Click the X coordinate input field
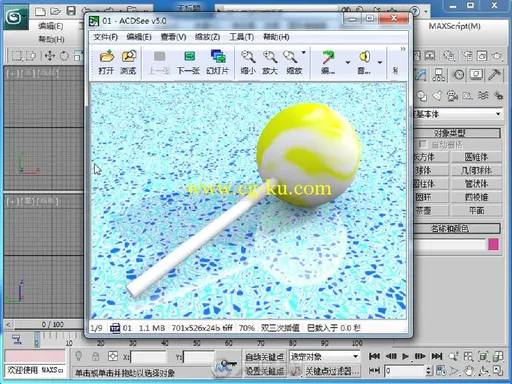Screen dimensions: 512x384 click(x=149, y=357)
